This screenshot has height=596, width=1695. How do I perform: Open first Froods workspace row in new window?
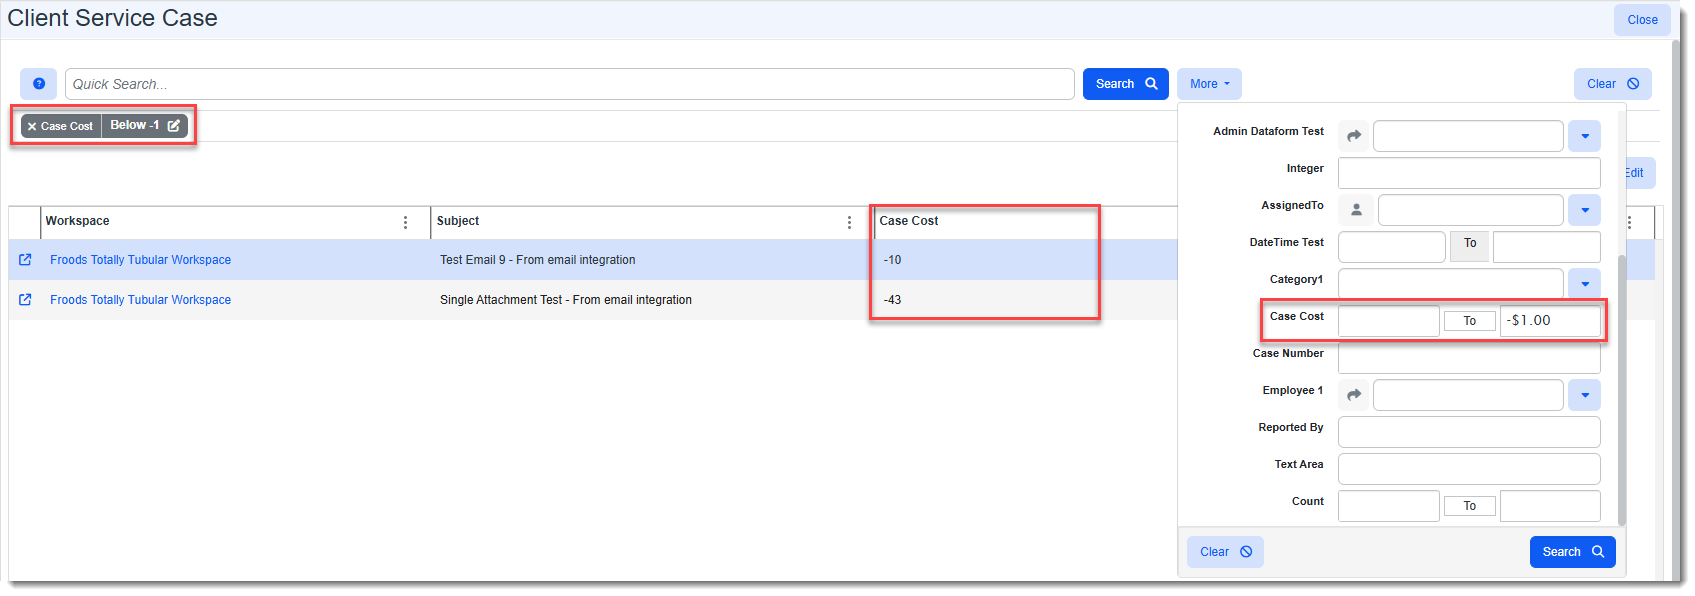[x=25, y=260]
